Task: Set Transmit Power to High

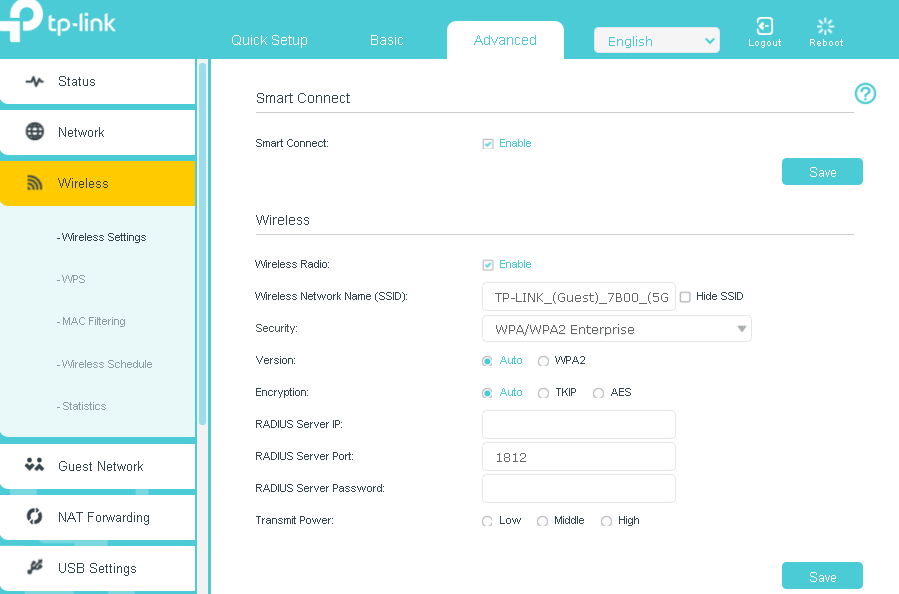Action: pyautogui.click(x=606, y=521)
